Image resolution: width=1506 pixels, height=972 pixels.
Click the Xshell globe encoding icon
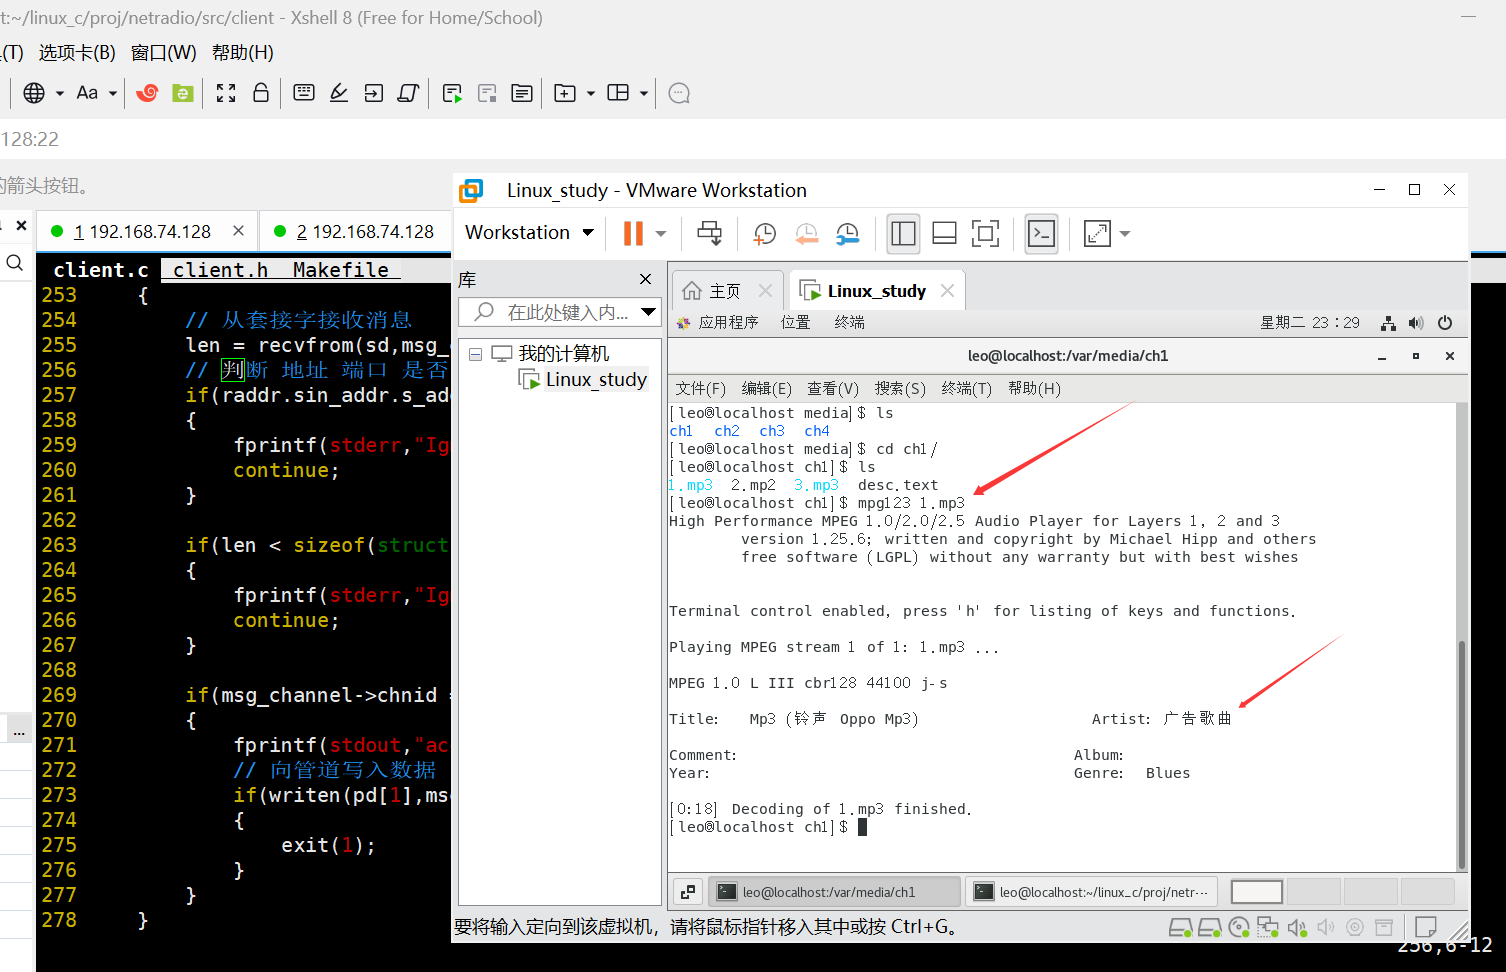pos(34,93)
